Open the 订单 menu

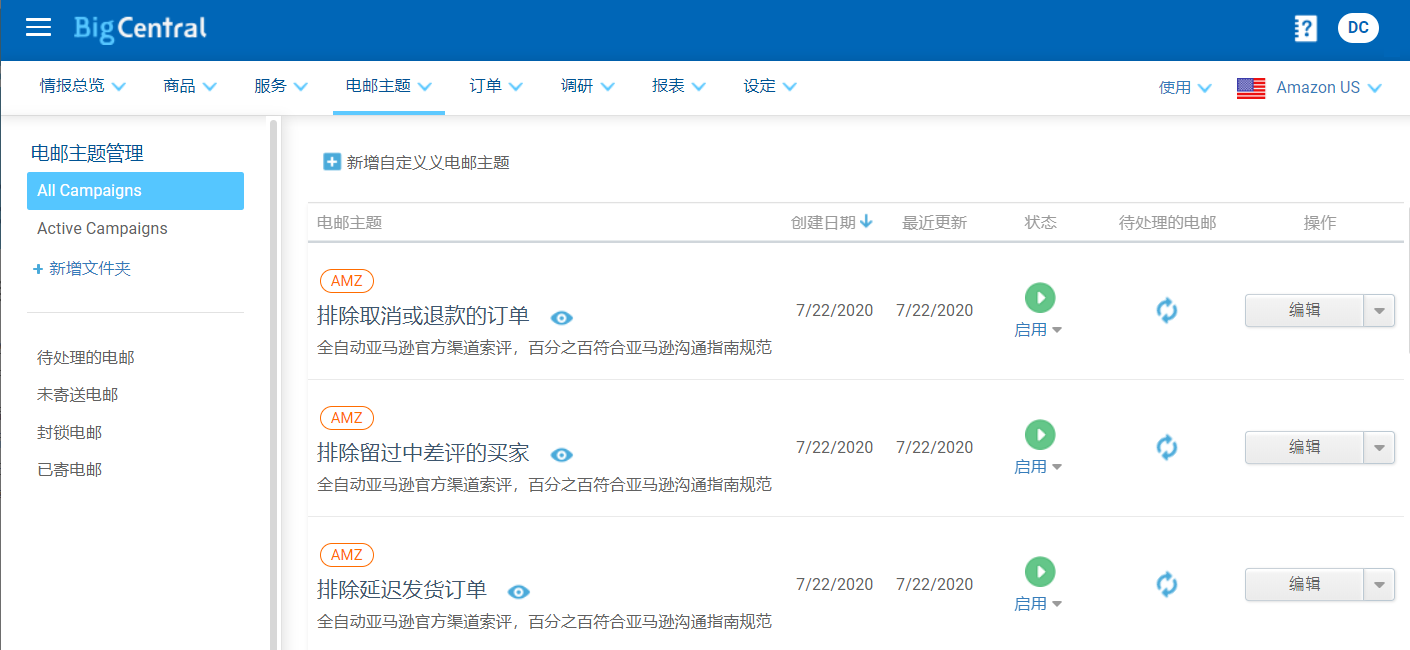(496, 86)
